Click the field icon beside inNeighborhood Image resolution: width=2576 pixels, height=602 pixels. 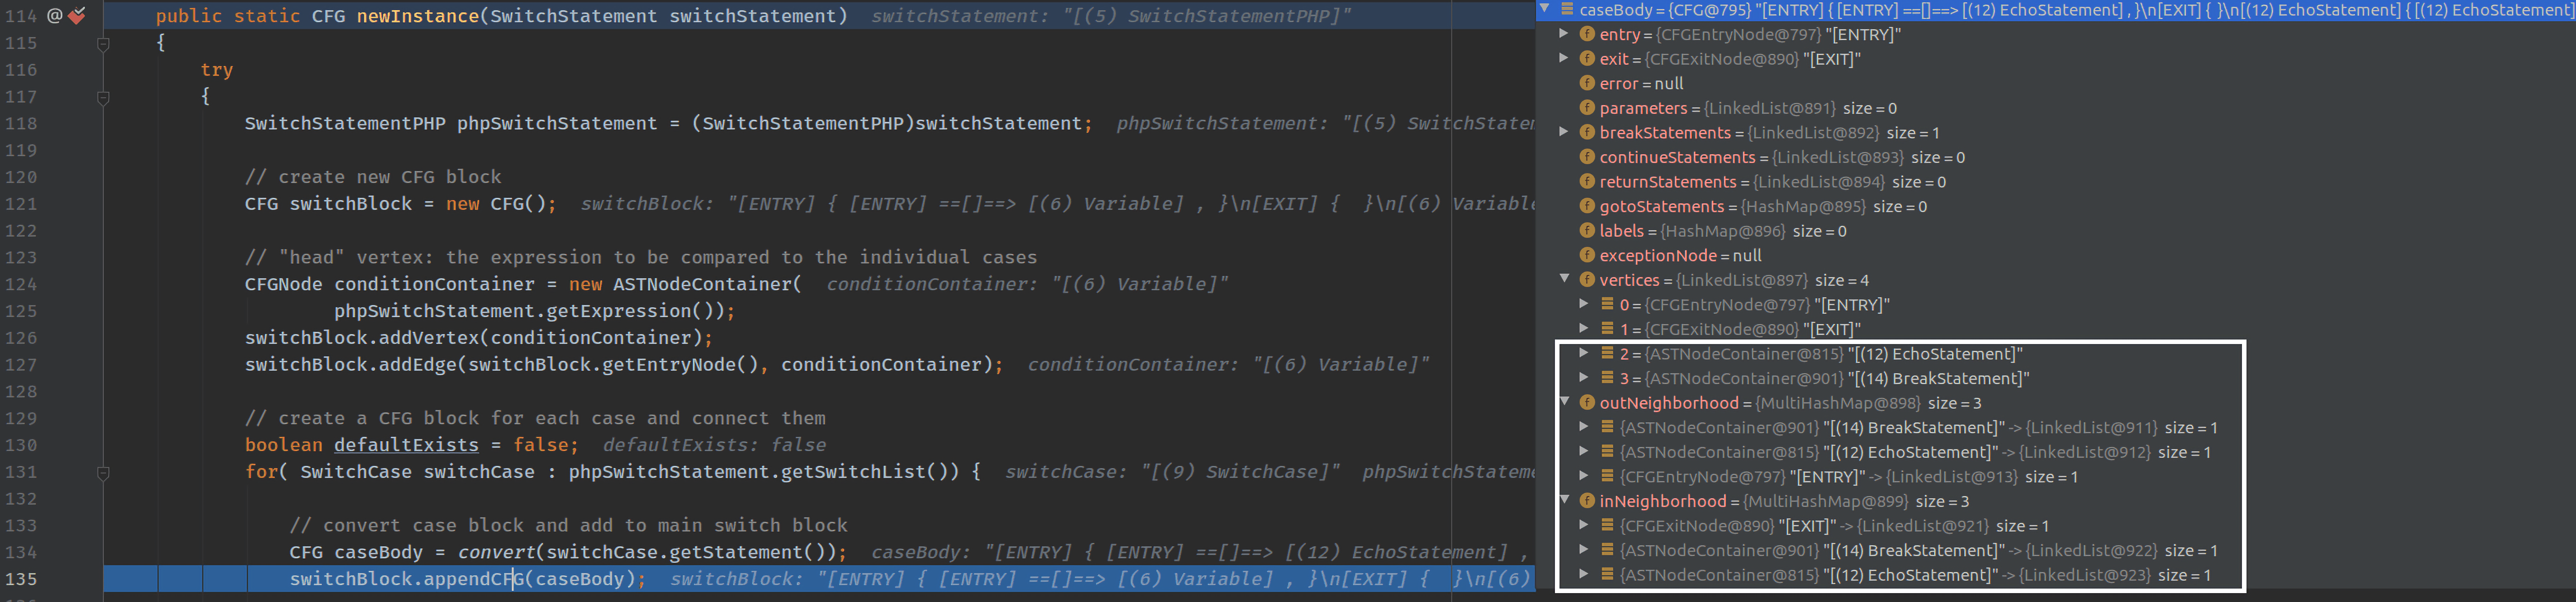pyautogui.click(x=1586, y=500)
